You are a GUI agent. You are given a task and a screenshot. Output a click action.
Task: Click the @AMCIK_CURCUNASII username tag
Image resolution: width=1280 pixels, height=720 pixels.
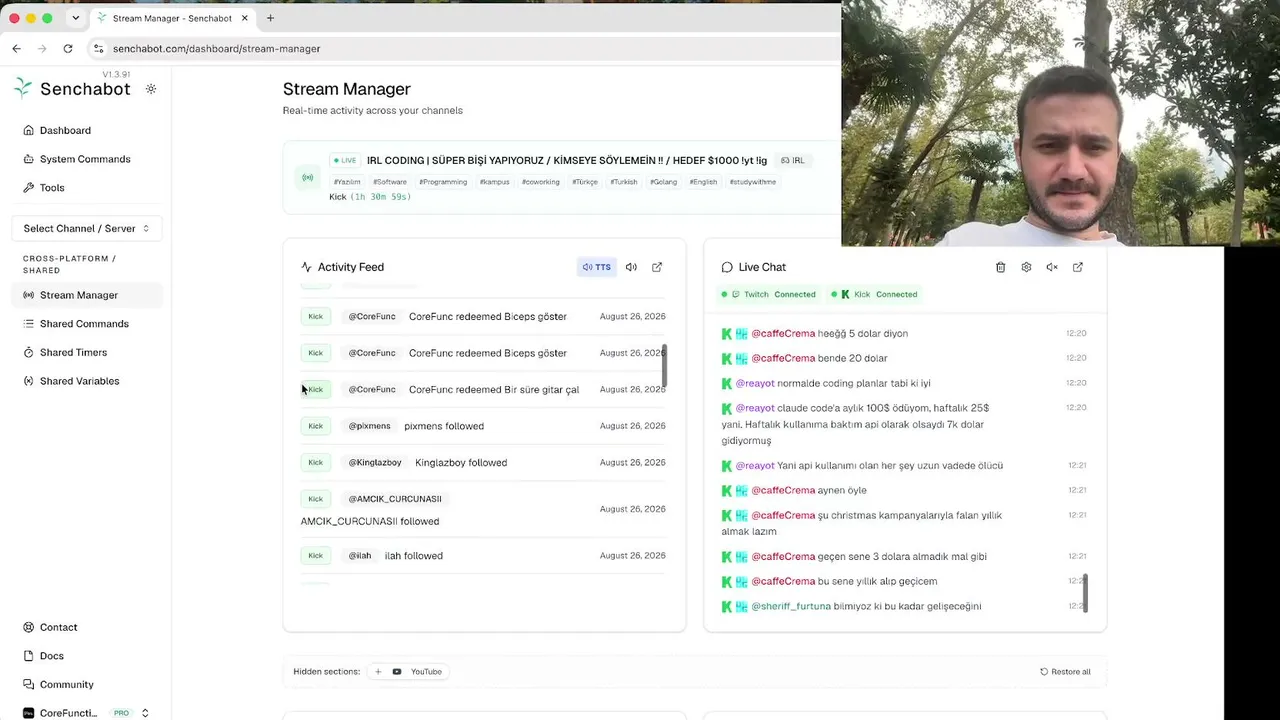(x=395, y=499)
